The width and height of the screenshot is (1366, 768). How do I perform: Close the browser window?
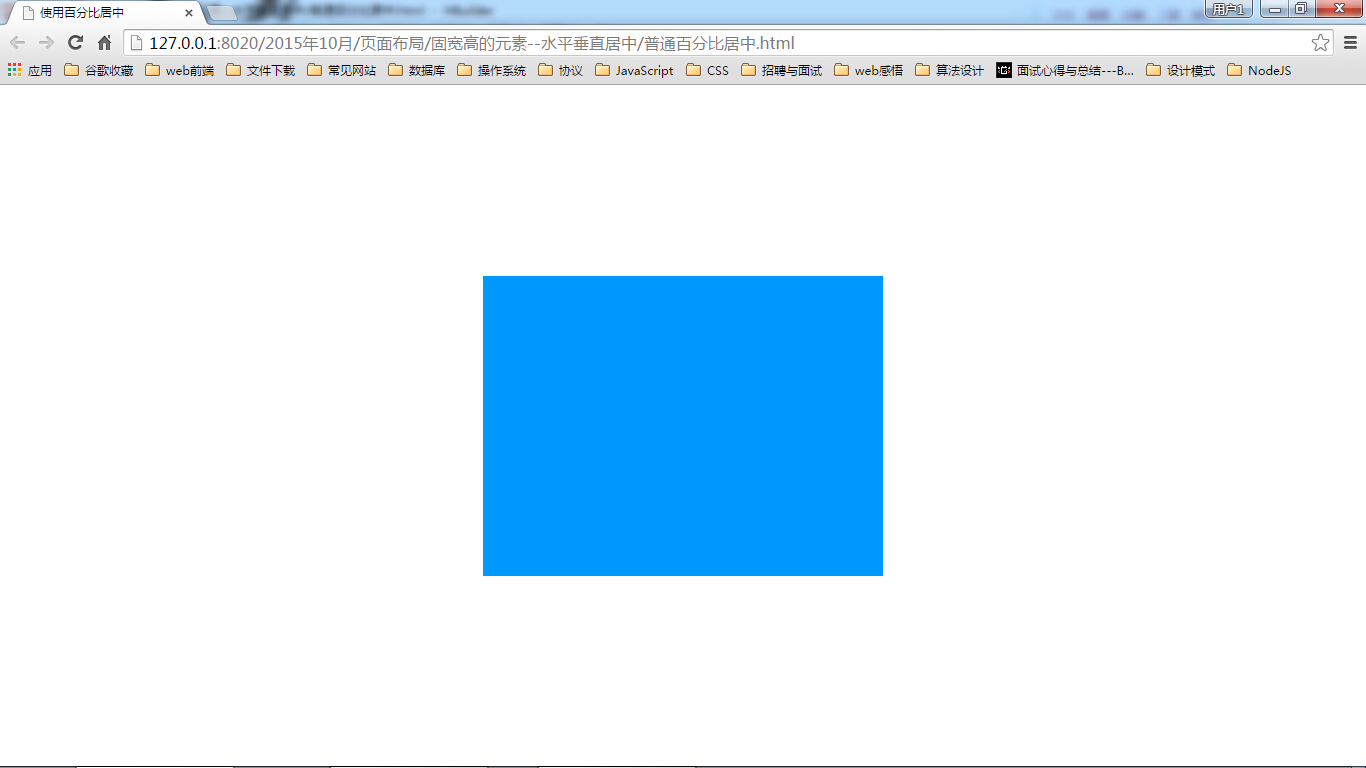click(1340, 9)
